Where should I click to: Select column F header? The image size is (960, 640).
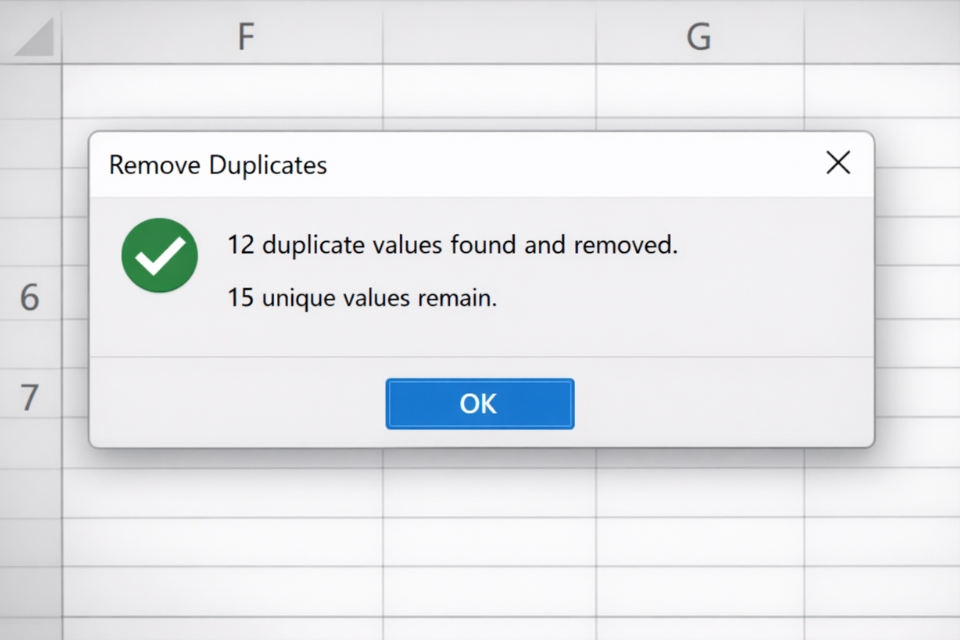(246, 35)
